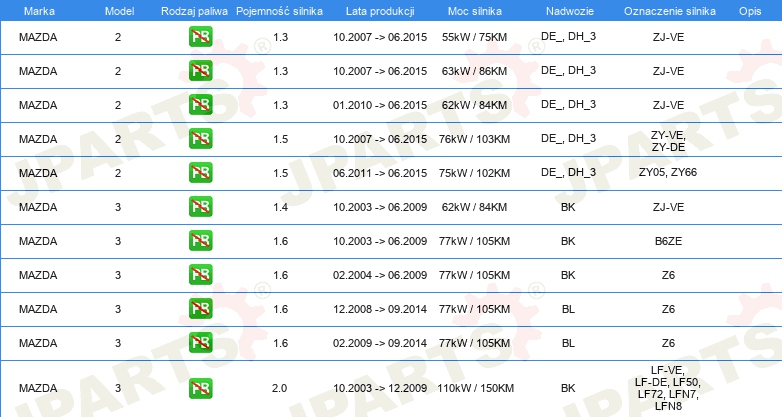Viewport: 782px width, 417px height.
Task: Select the ZY05, ZY66 engine code cell
Action: pyautogui.click(x=668, y=173)
